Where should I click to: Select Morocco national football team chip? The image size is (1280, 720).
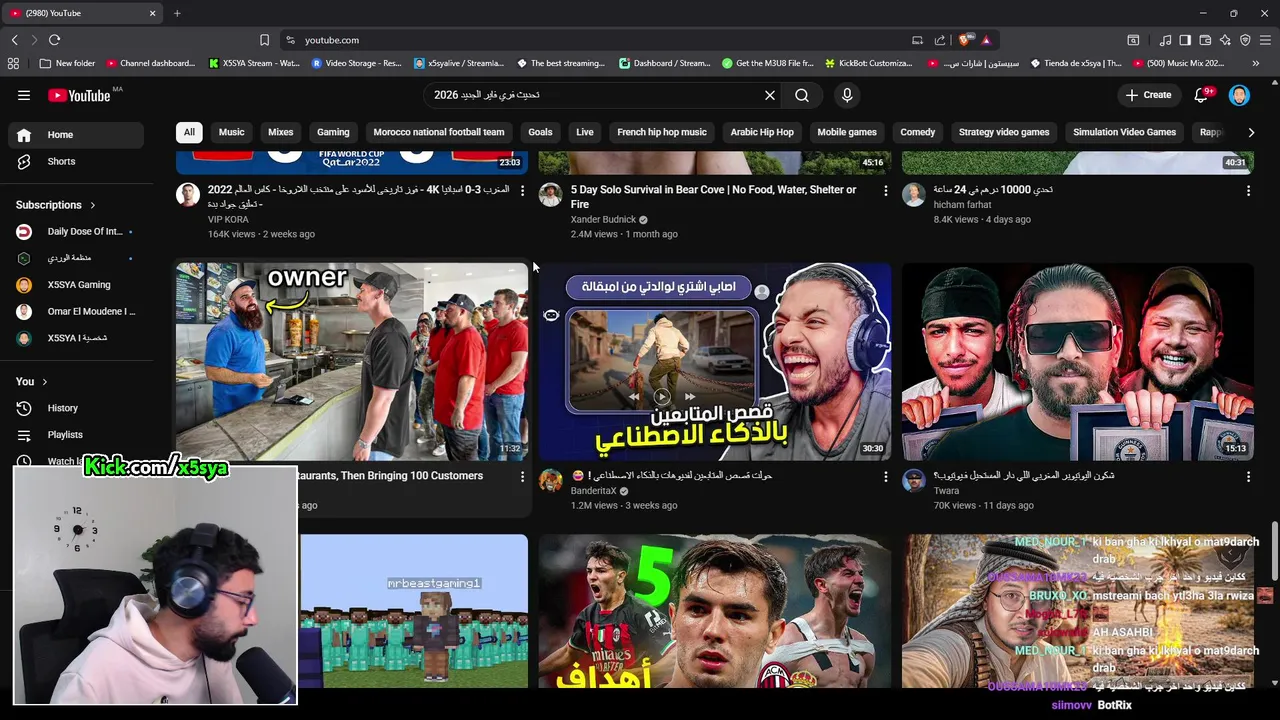coord(439,132)
